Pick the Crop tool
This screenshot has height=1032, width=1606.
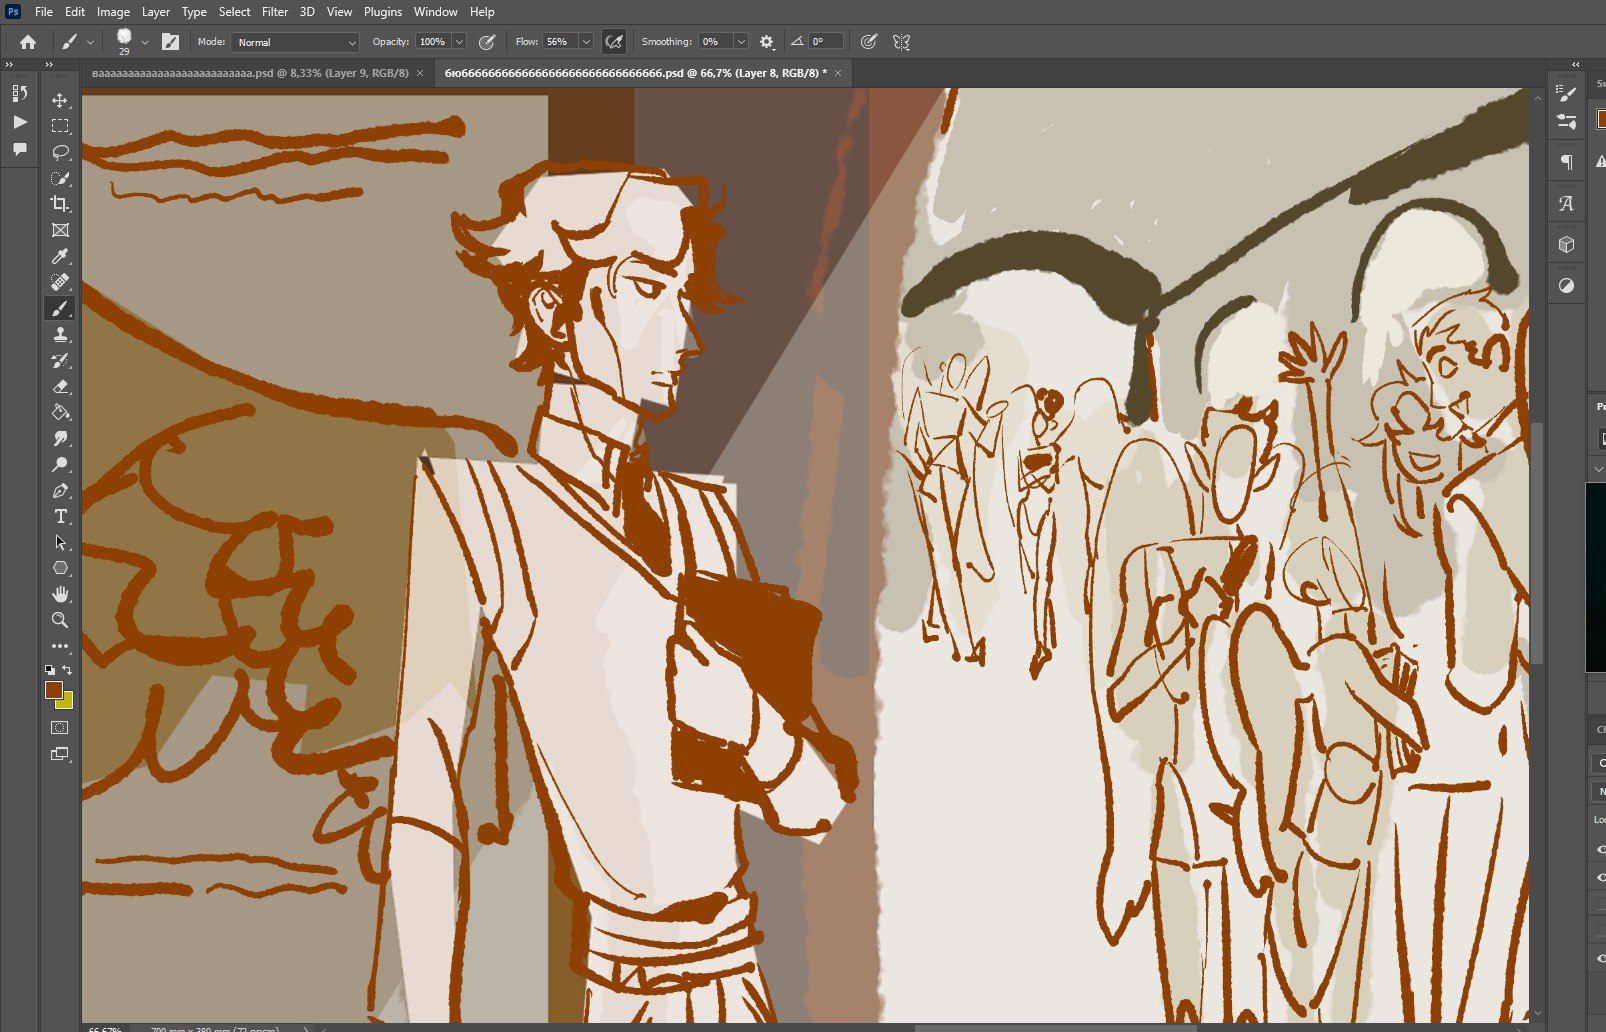click(60, 204)
